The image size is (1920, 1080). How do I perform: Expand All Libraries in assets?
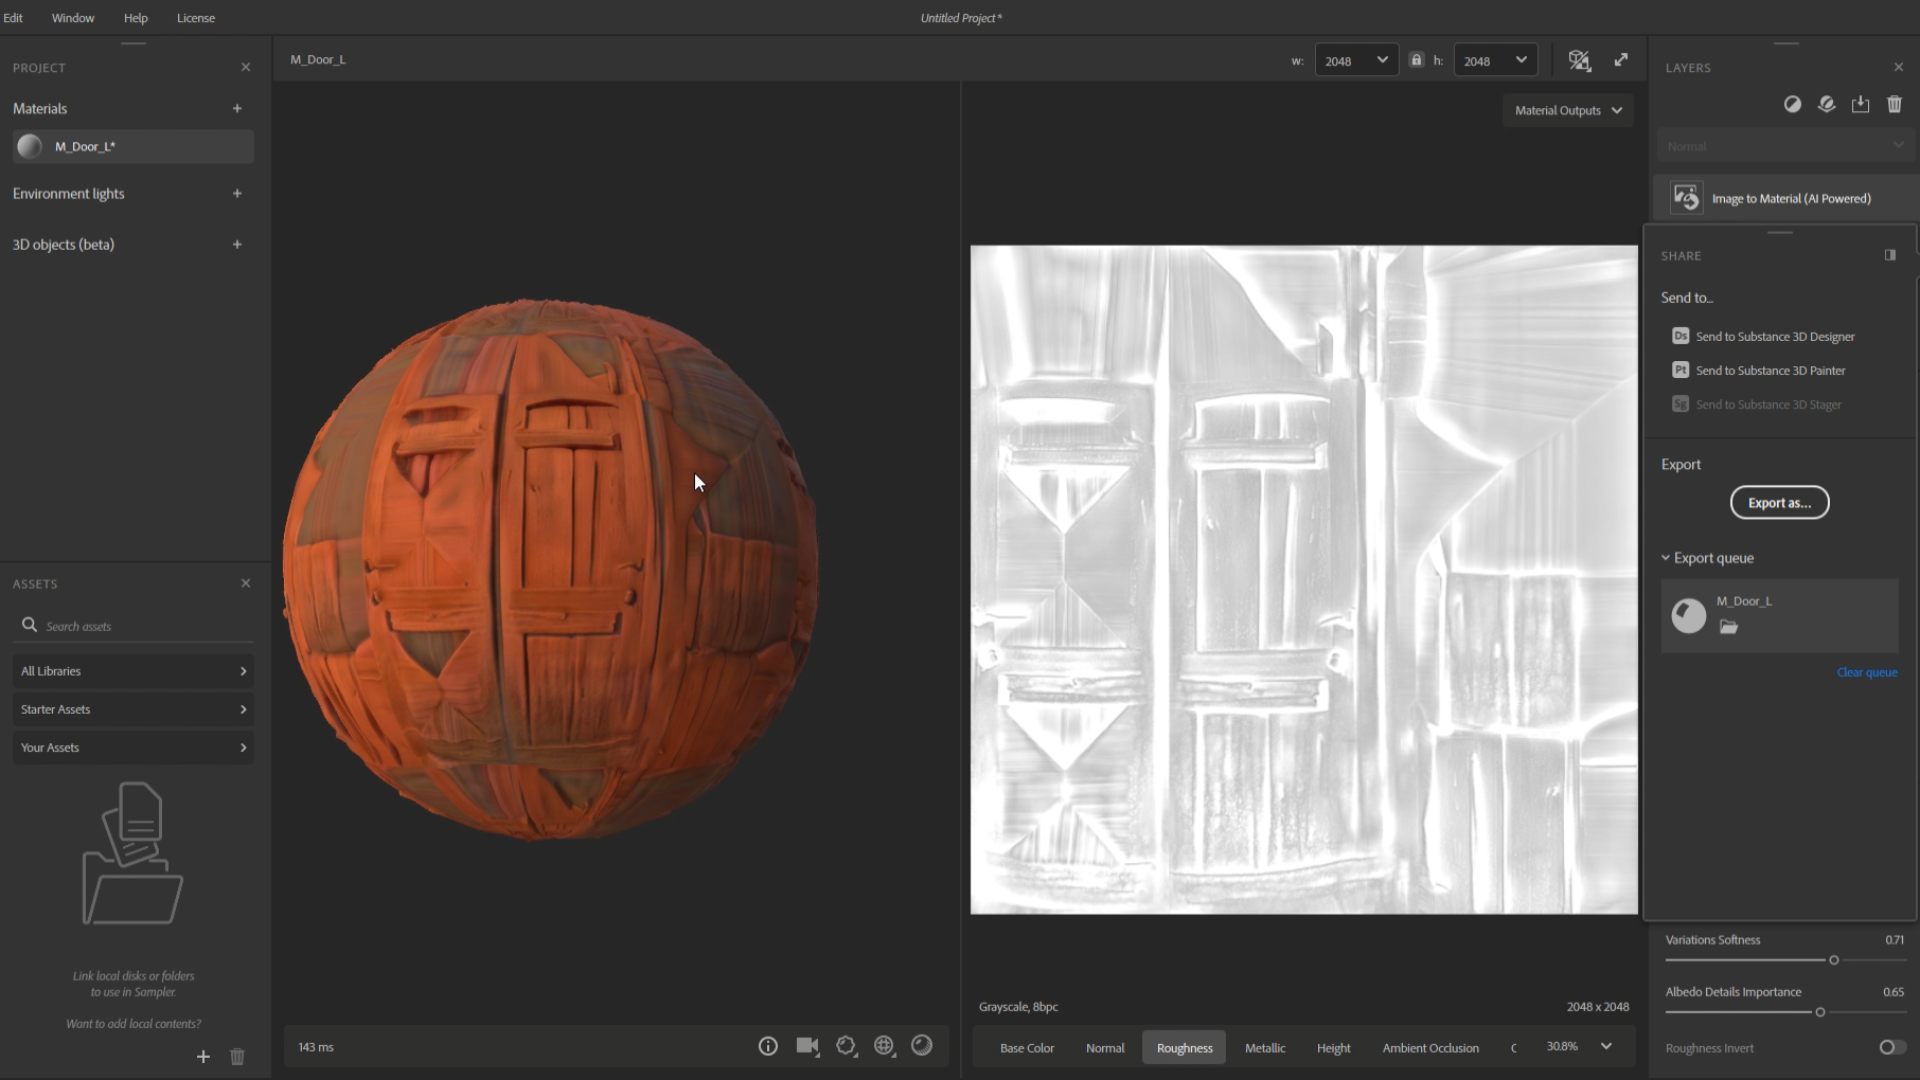tap(133, 671)
